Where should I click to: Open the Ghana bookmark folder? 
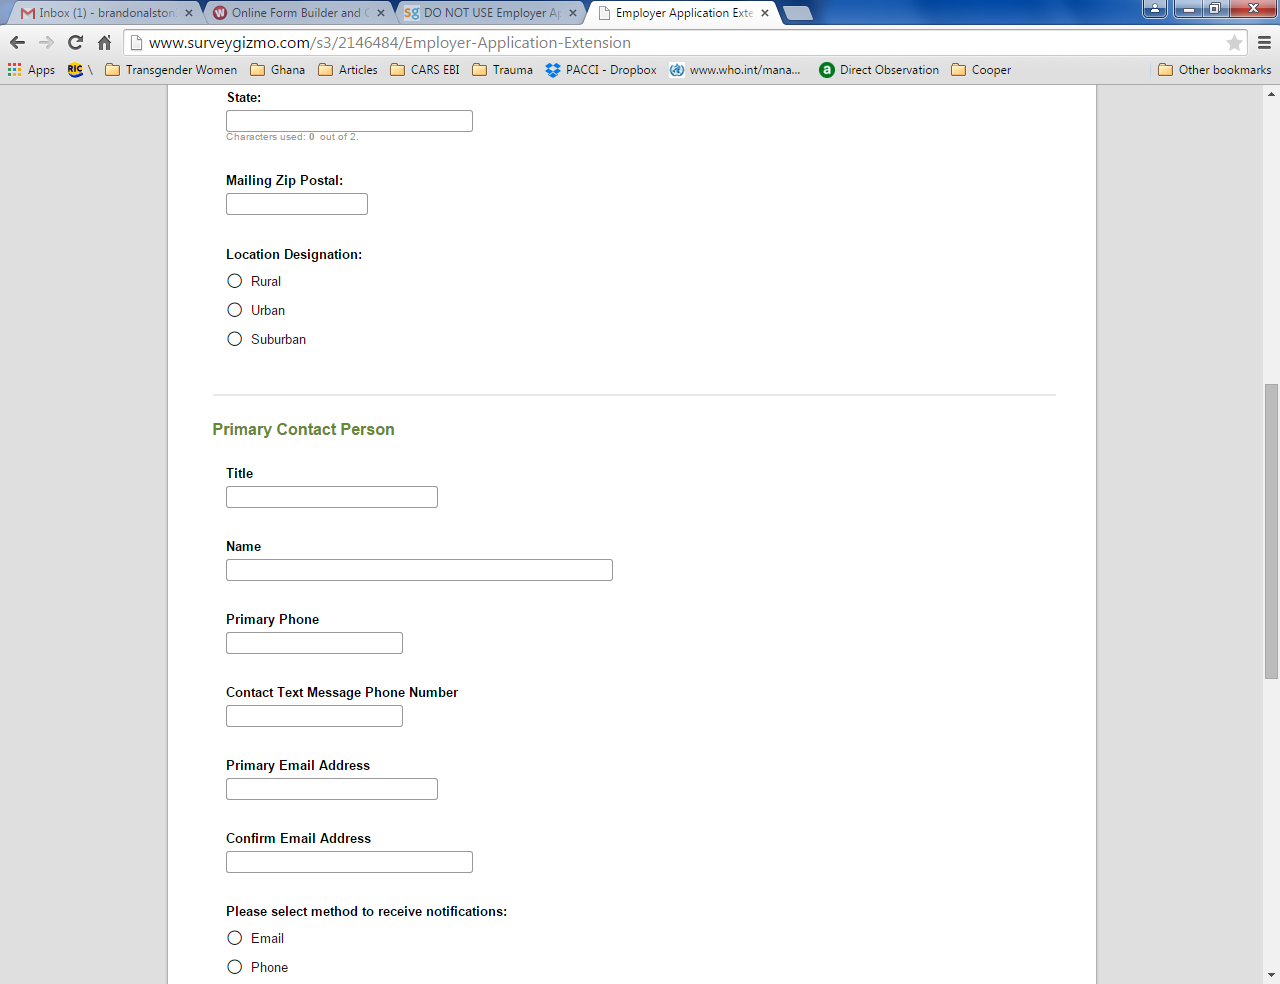(278, 70)
